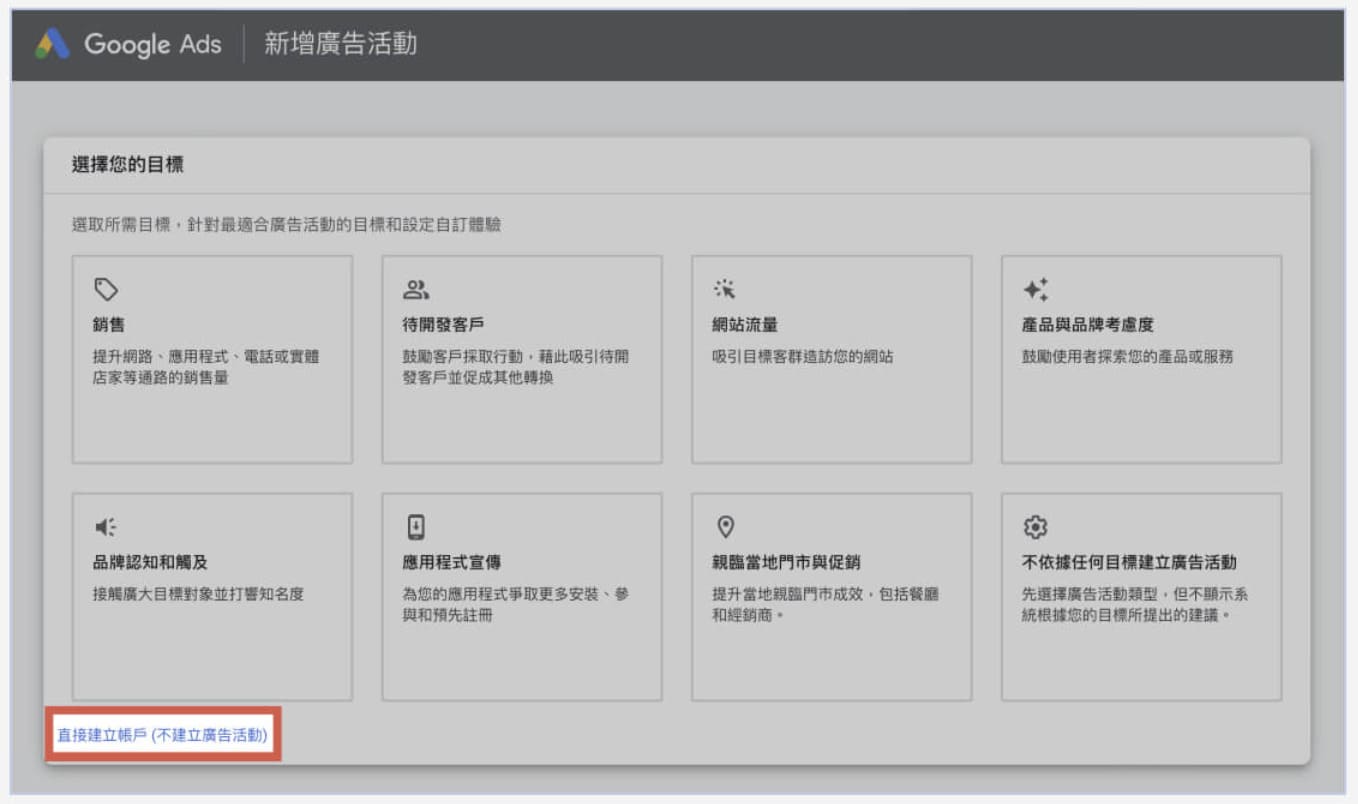Pick the 應用程式宣傳 goal card
This screenshot has width=1358, height=804.
(522, 597)
